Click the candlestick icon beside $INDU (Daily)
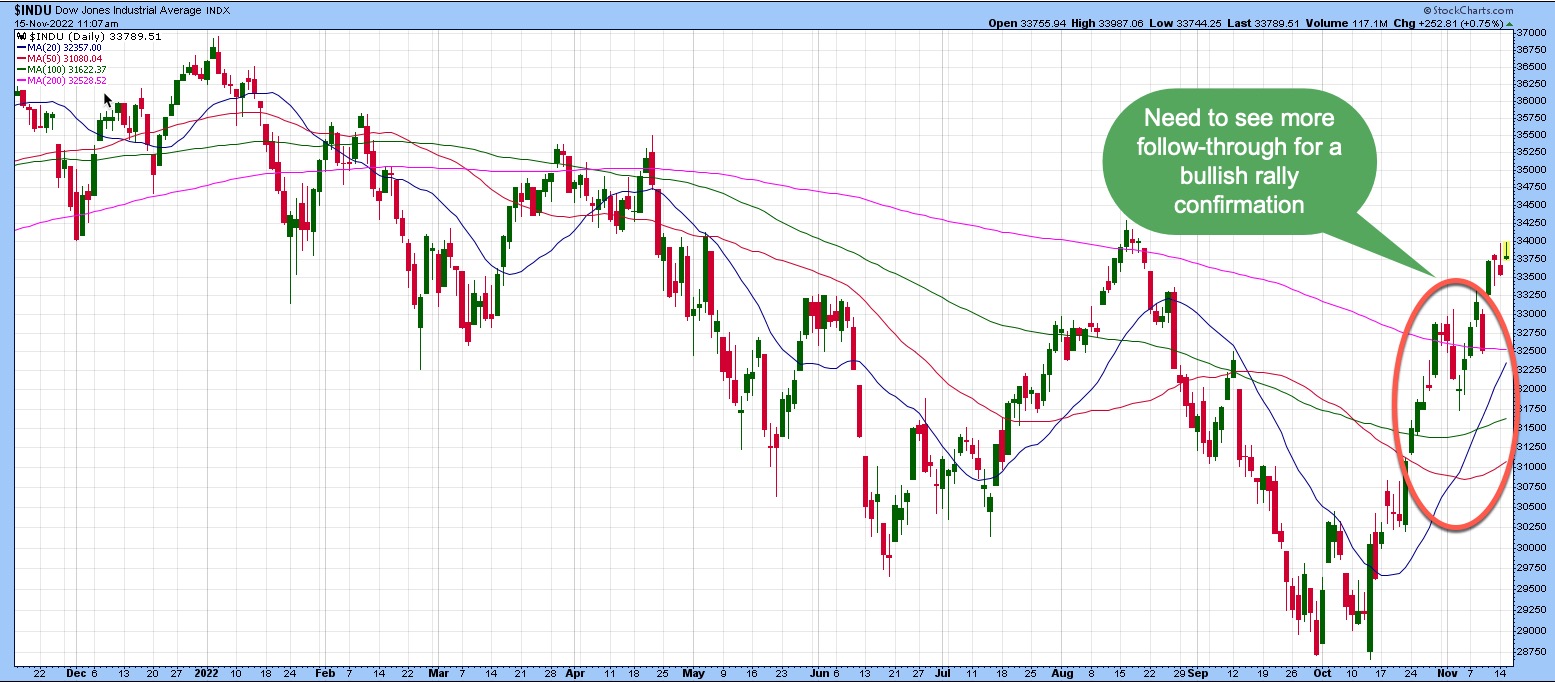 [x=20, y=36]
